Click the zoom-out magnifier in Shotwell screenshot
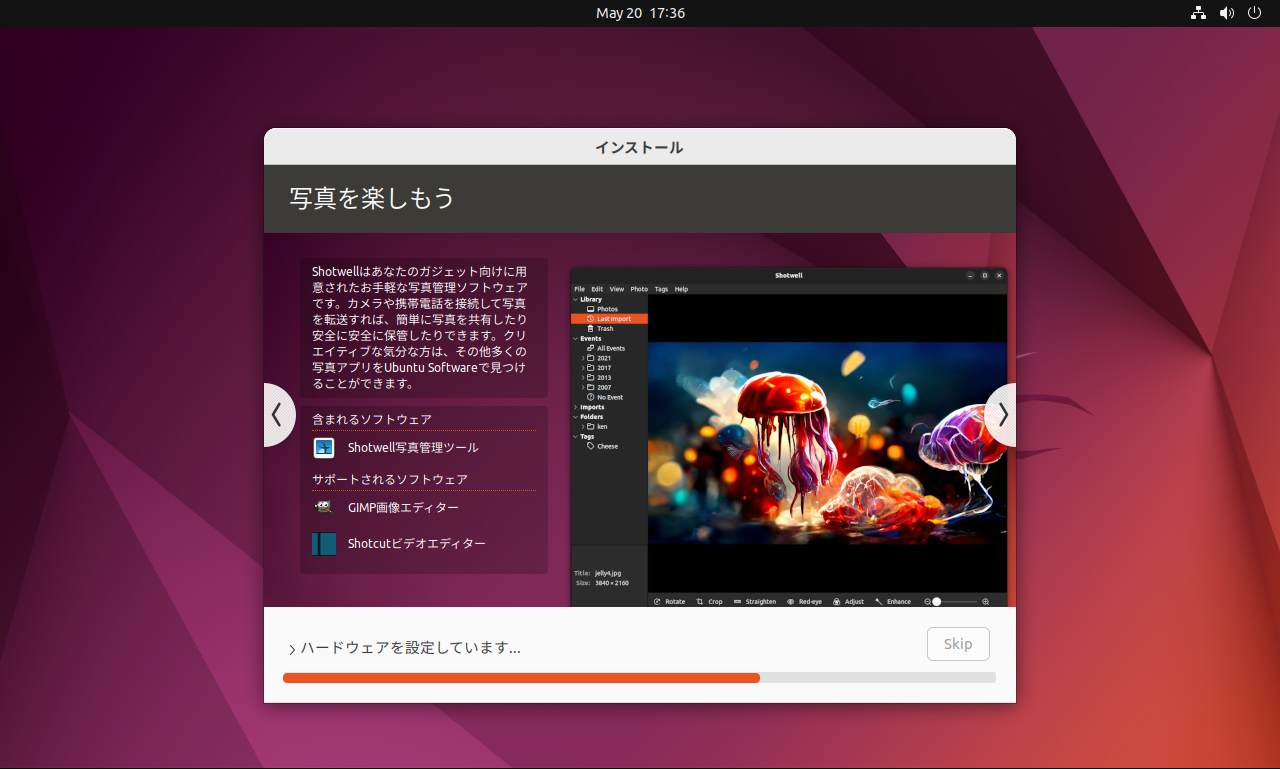The image size is (1280, 769). coord(927,601)
